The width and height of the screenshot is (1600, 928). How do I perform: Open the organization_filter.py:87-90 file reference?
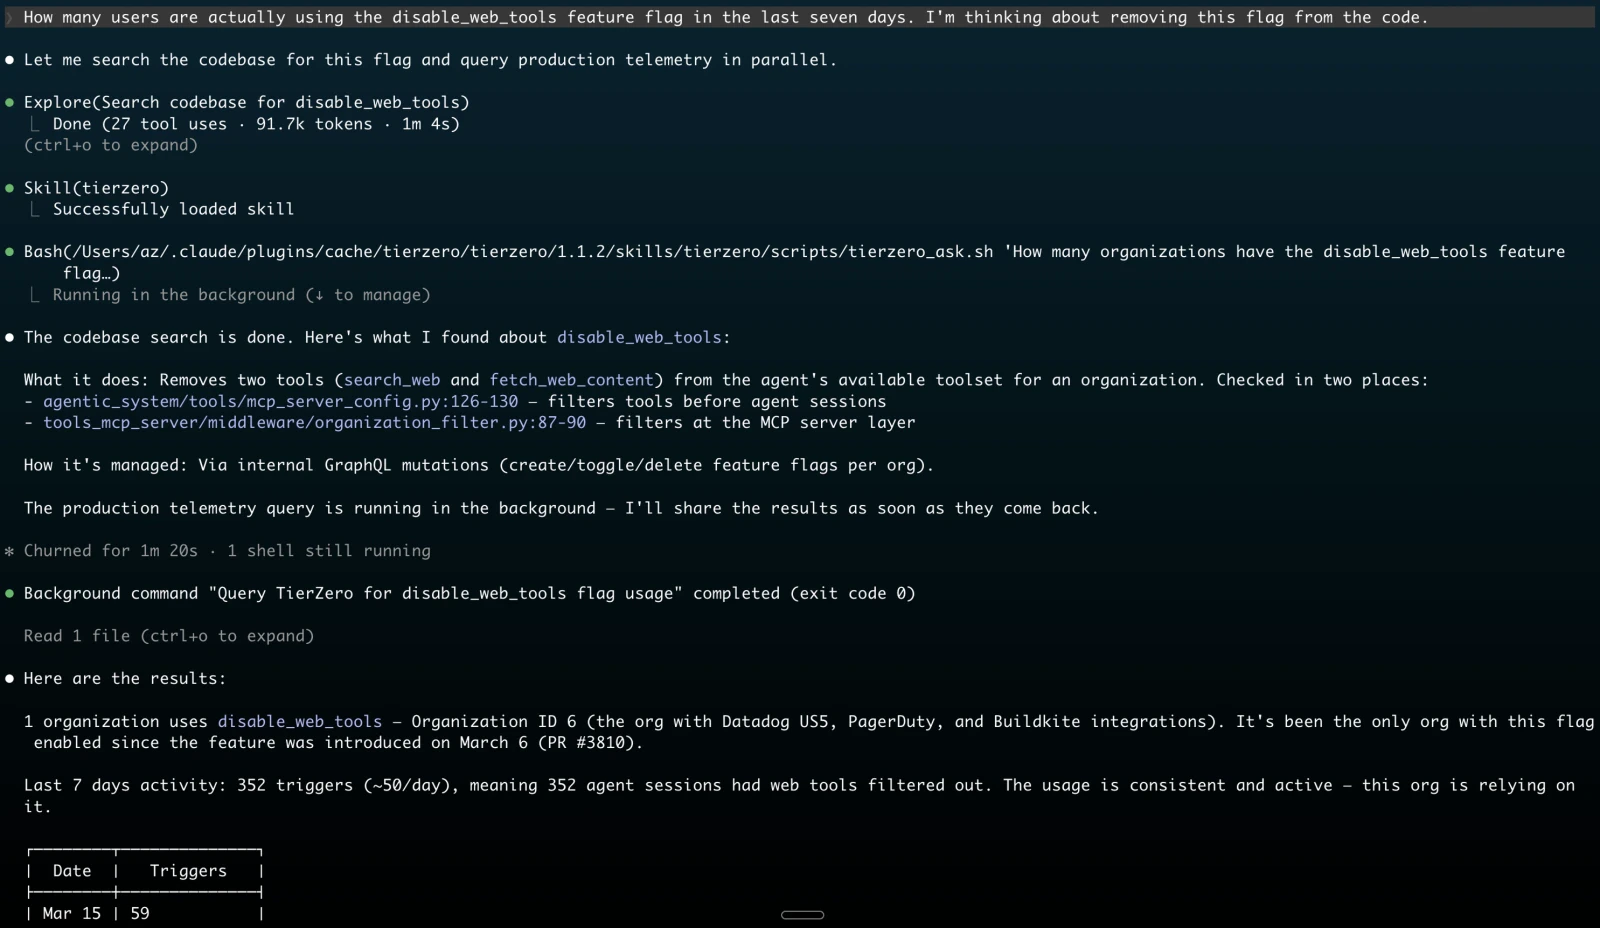315,422
